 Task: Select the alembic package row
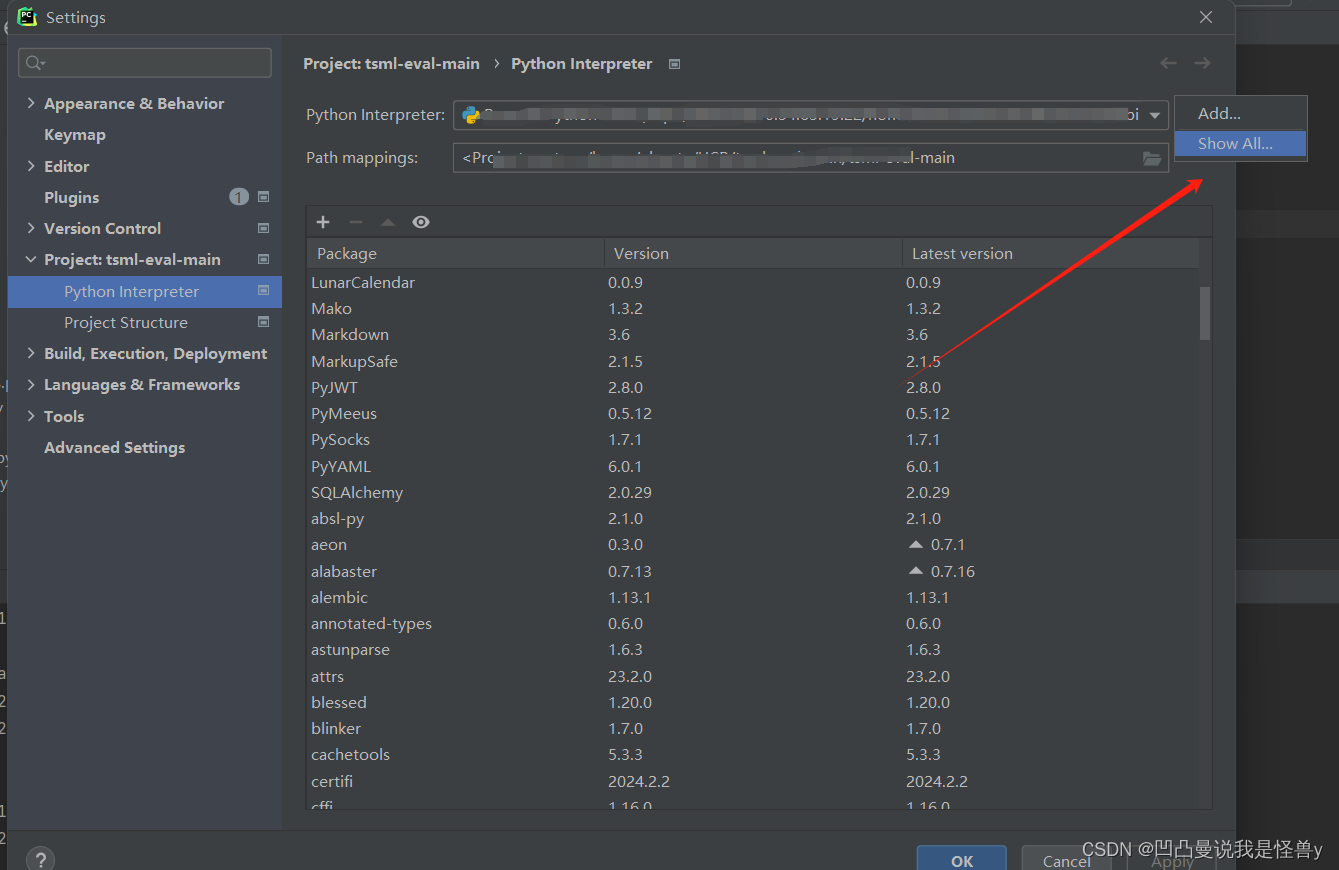click(x=753, y=597)
